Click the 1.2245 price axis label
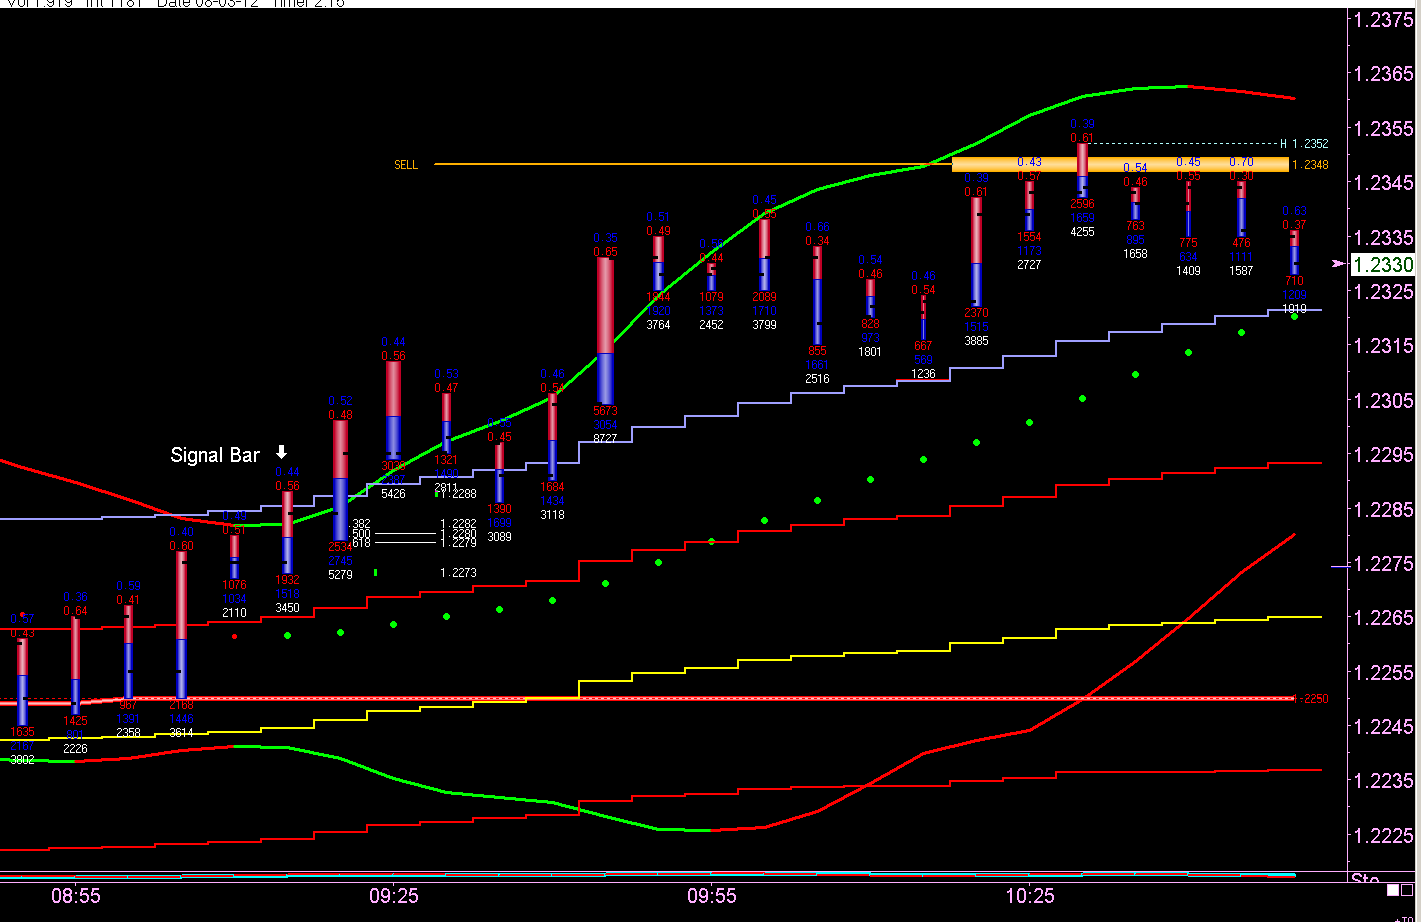 coord(1383,727)
